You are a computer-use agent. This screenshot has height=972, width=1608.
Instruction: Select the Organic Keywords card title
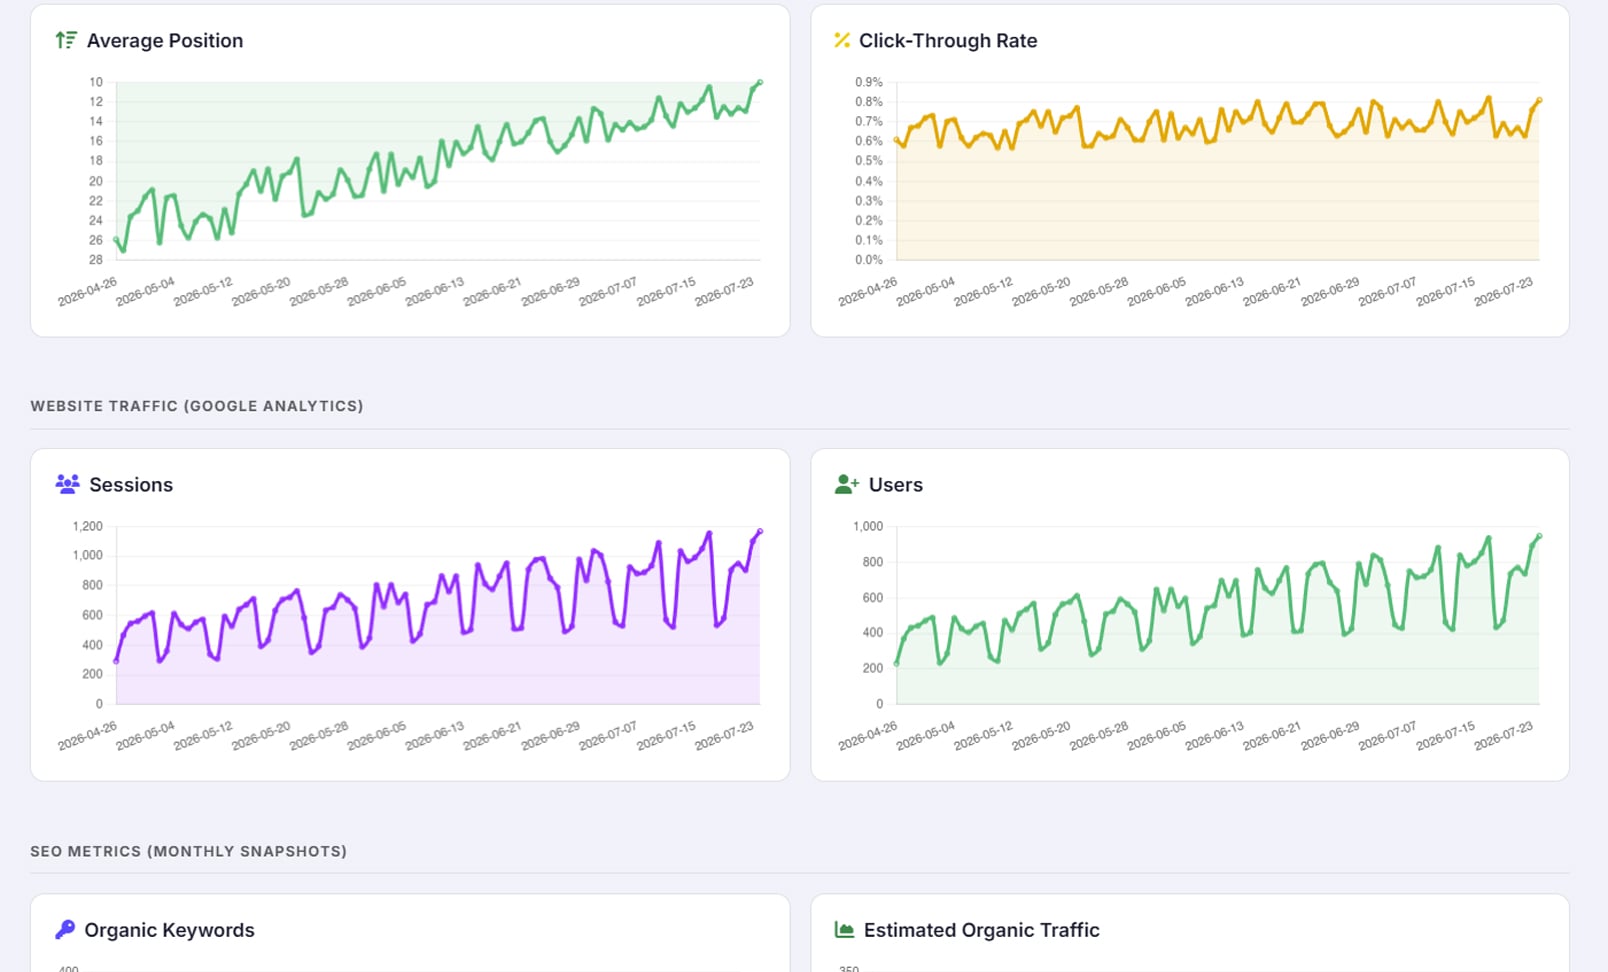pyautogui.click(x=169, y=930)
